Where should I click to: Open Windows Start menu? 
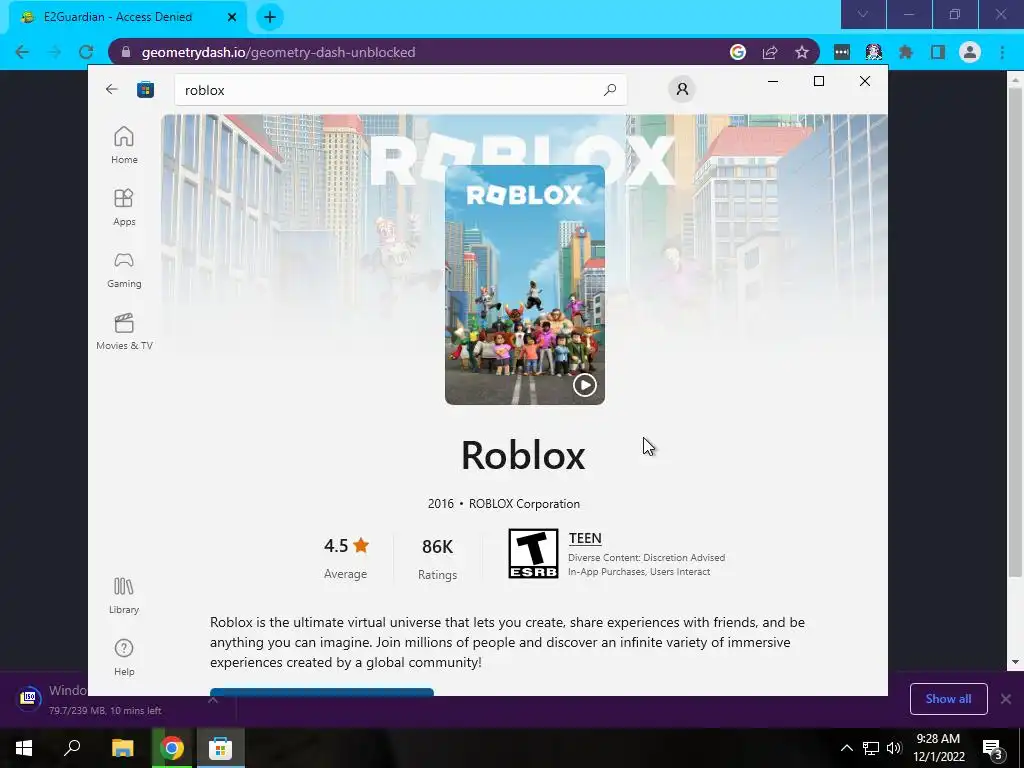(x=24, y=748)
